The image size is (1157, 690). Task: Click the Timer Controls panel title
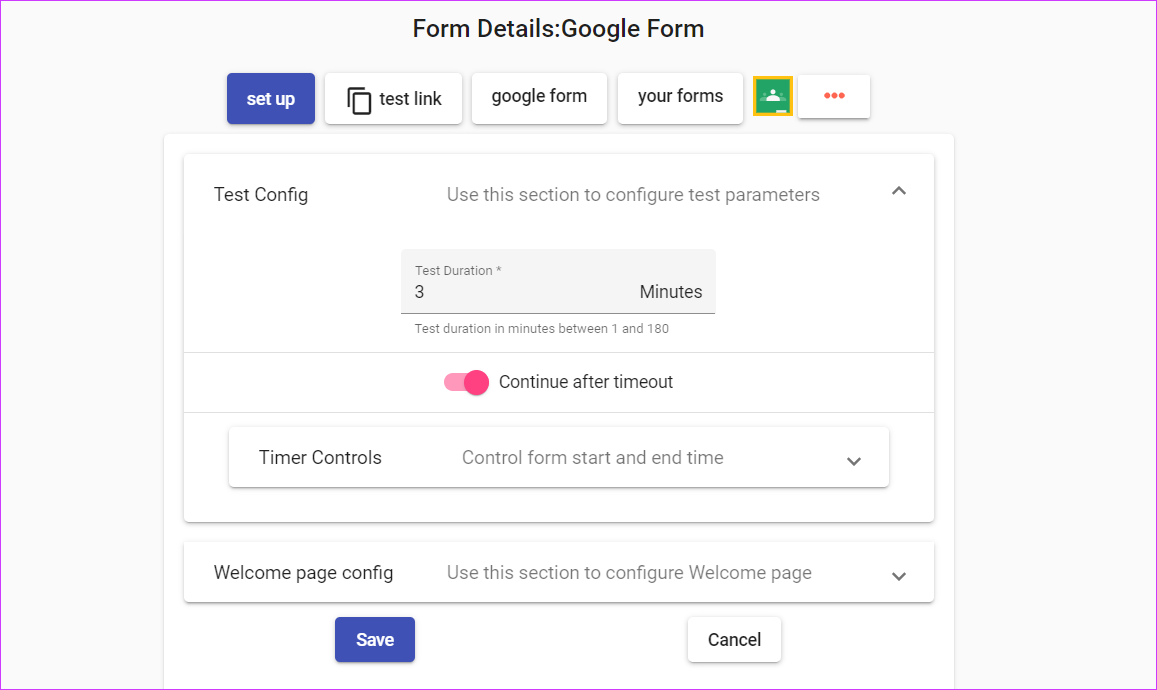[320, 458]
